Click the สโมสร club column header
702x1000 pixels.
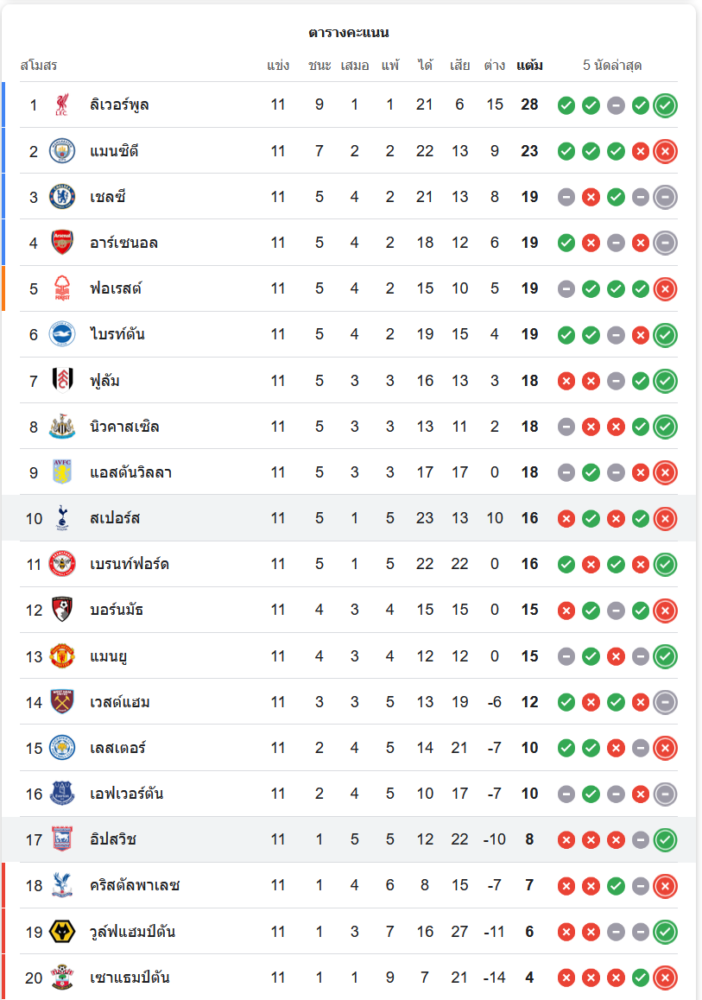[39, 66]
